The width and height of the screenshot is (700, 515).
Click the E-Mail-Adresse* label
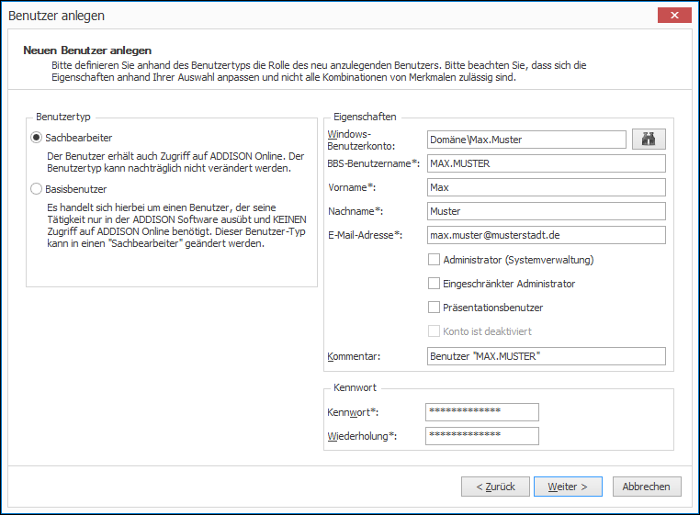coord(365,235)
